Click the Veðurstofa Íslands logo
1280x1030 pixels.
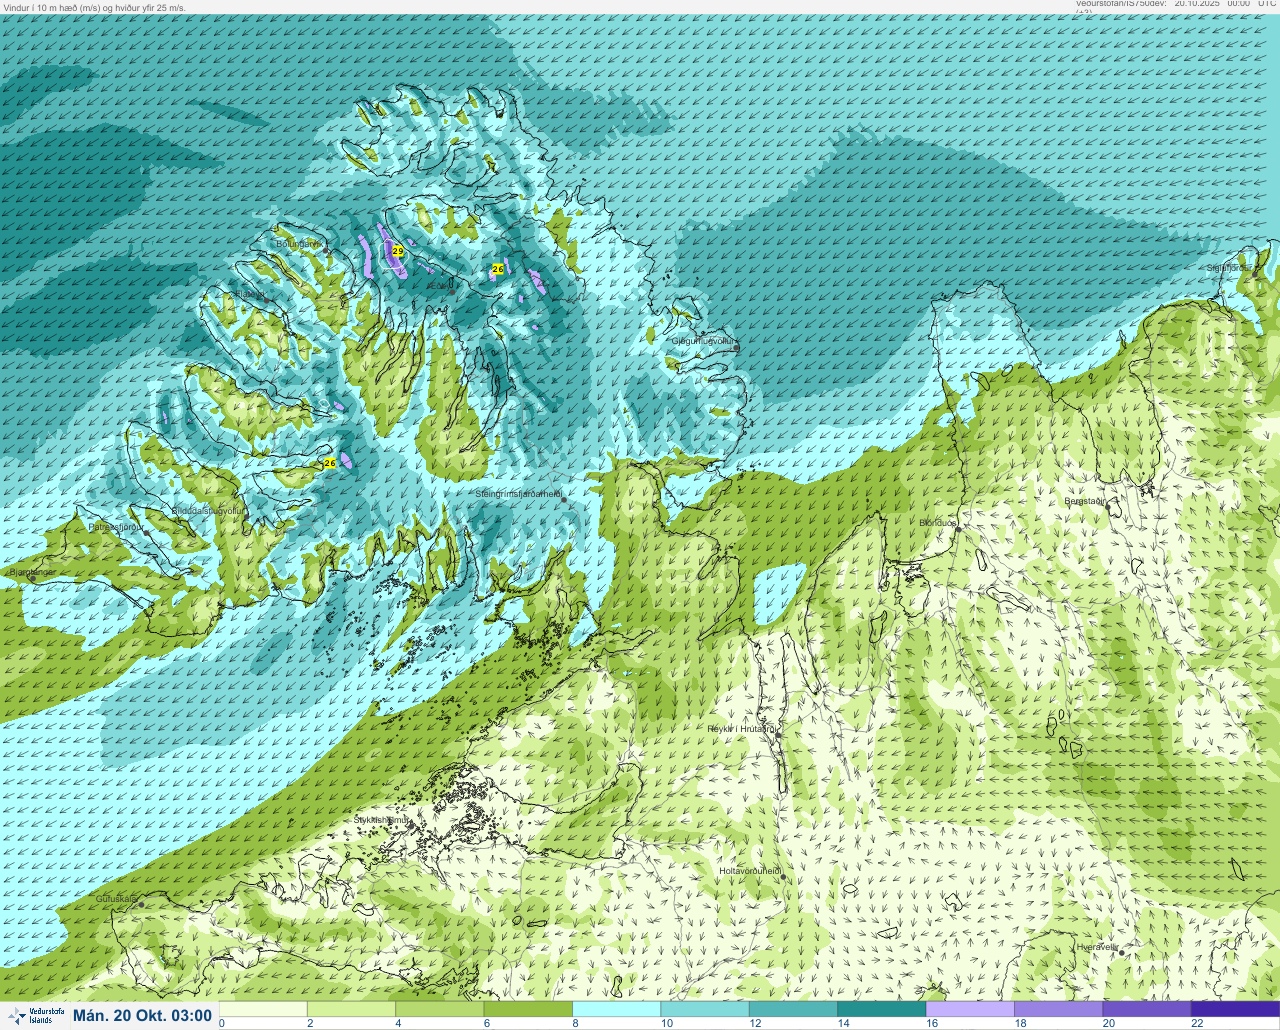(35, 1015)
